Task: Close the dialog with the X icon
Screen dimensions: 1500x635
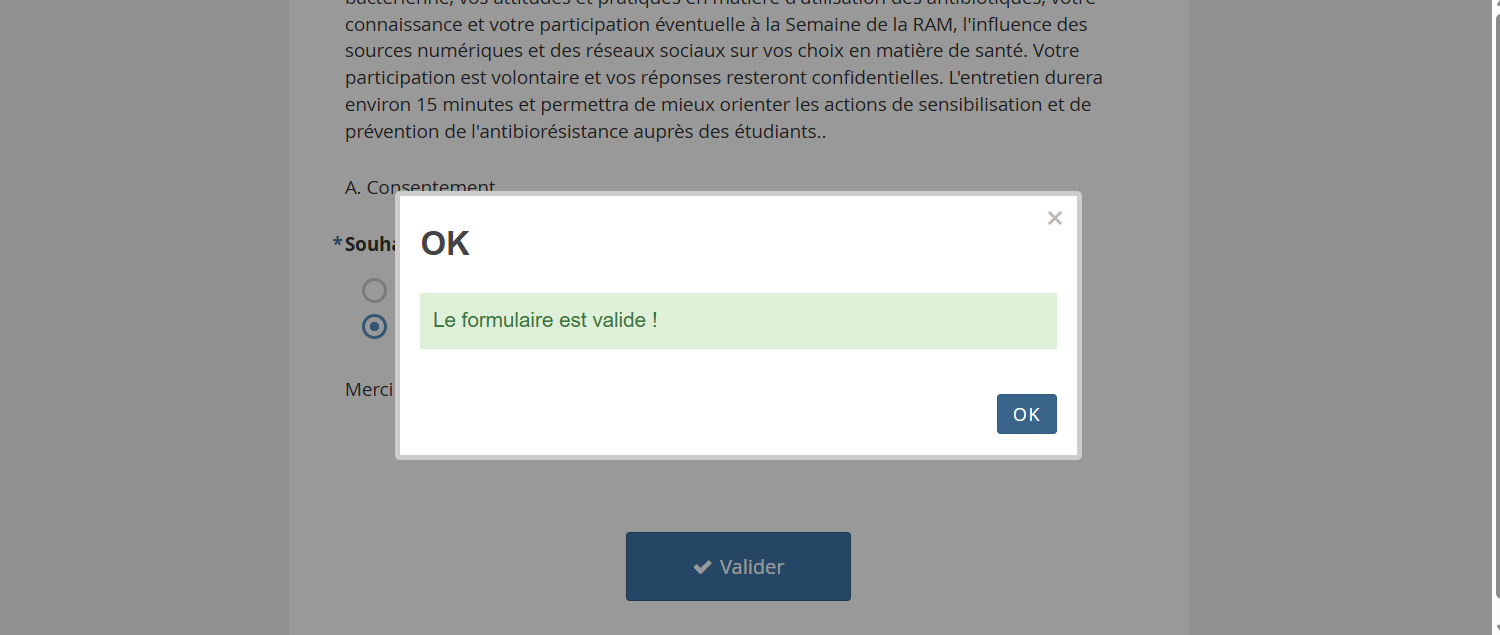Action: tap(1054, 218)
